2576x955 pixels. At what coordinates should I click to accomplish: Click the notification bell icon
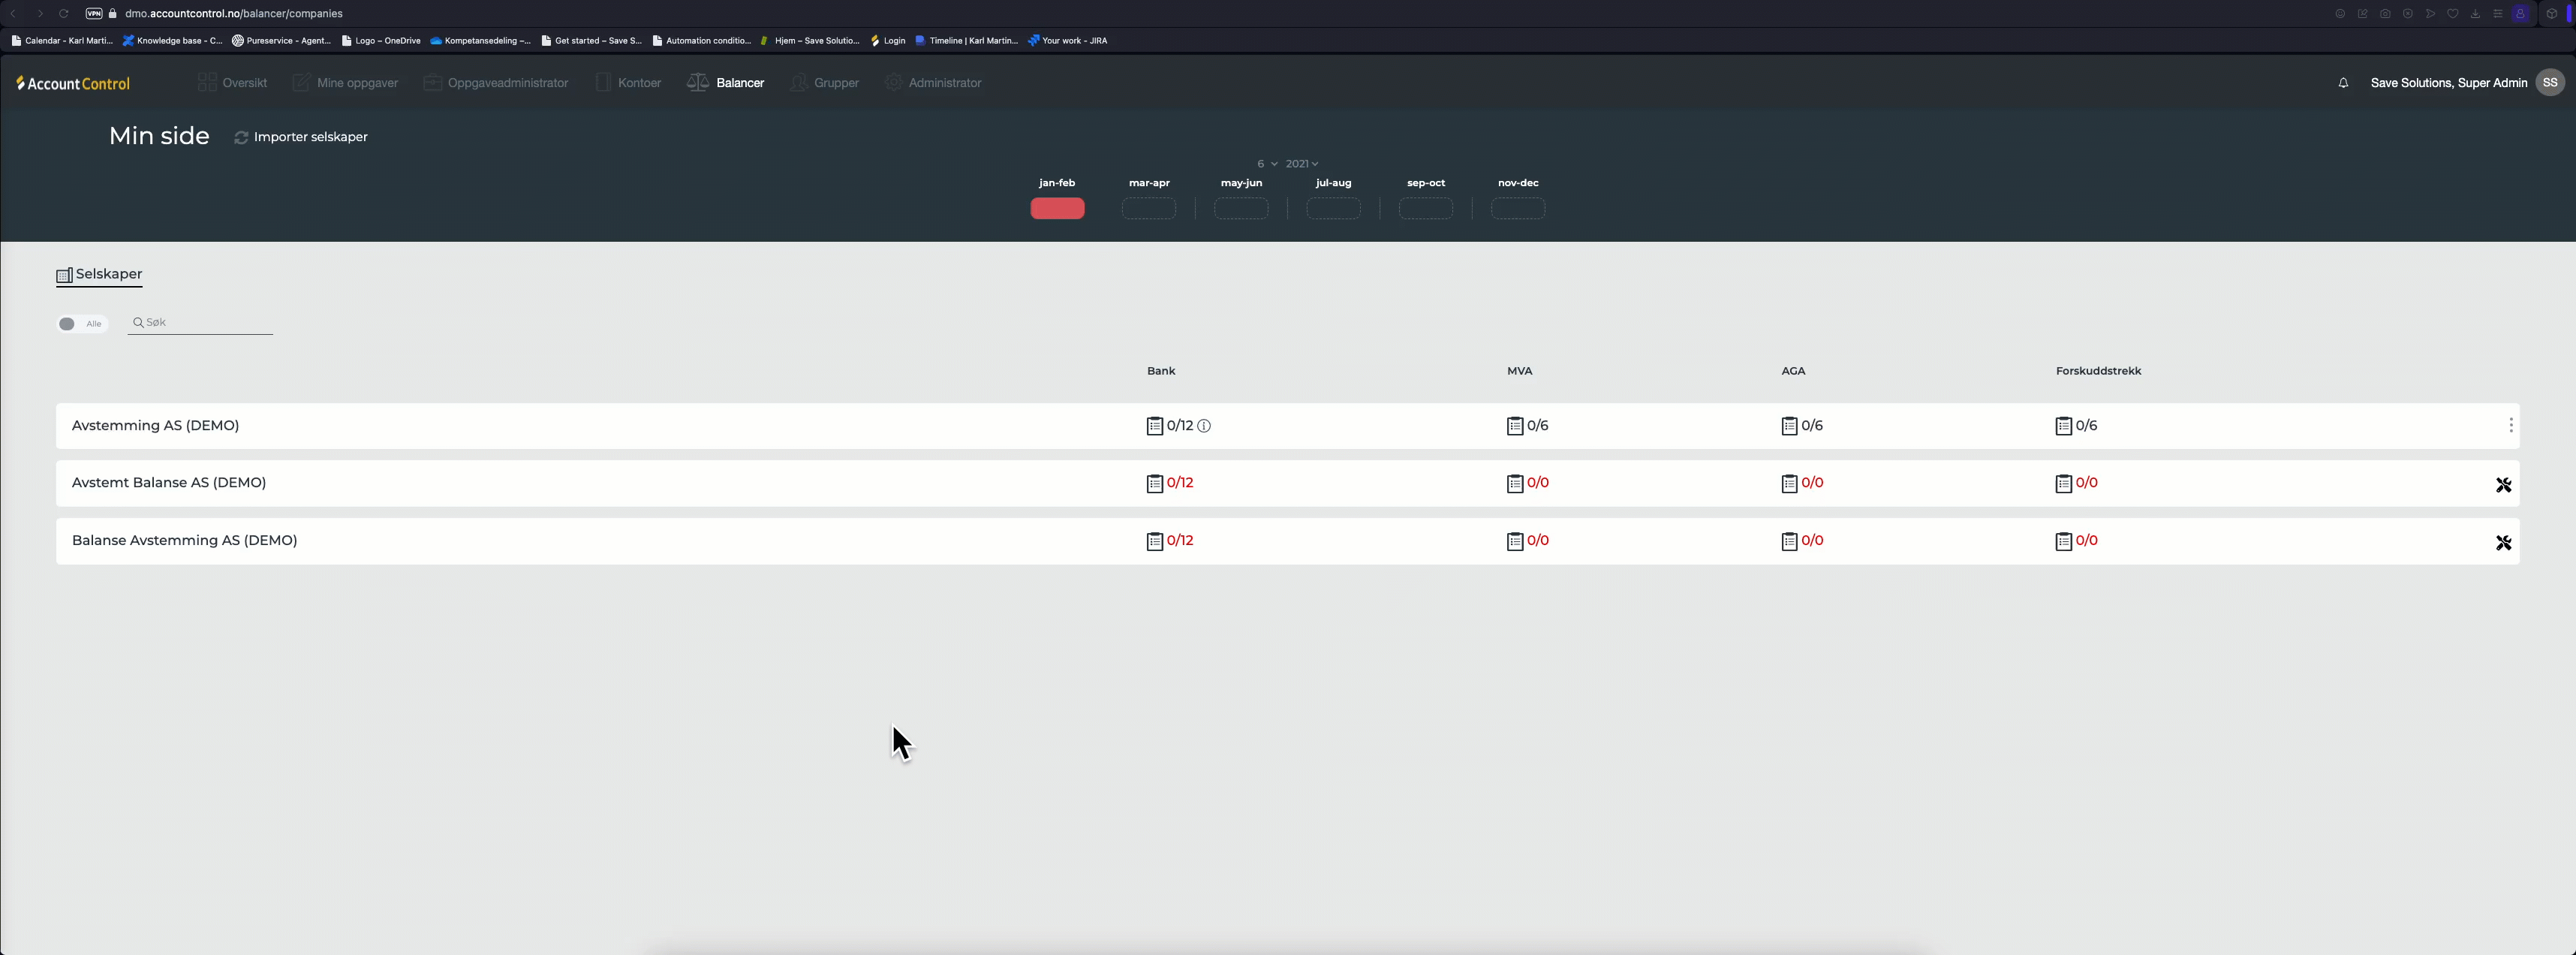point(2343,83)
